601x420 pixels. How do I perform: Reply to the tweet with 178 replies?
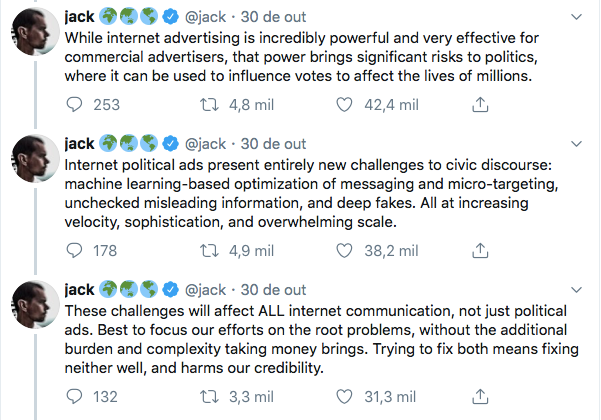point(73,251)
